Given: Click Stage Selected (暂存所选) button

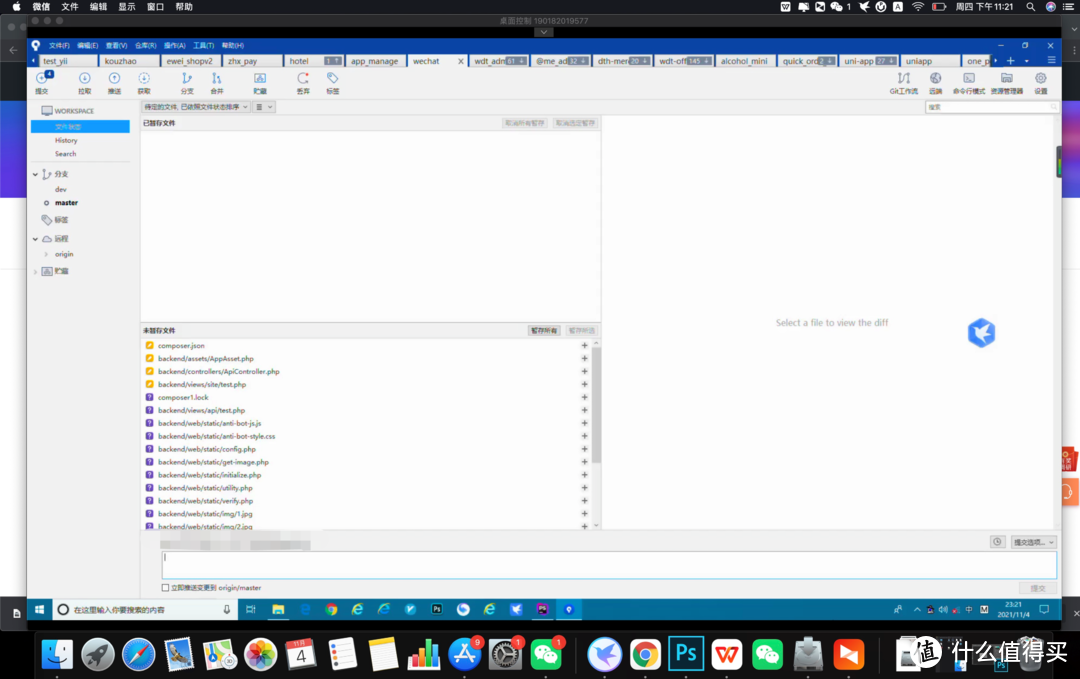Looking at the screenshot, I should tap(581, 331).
